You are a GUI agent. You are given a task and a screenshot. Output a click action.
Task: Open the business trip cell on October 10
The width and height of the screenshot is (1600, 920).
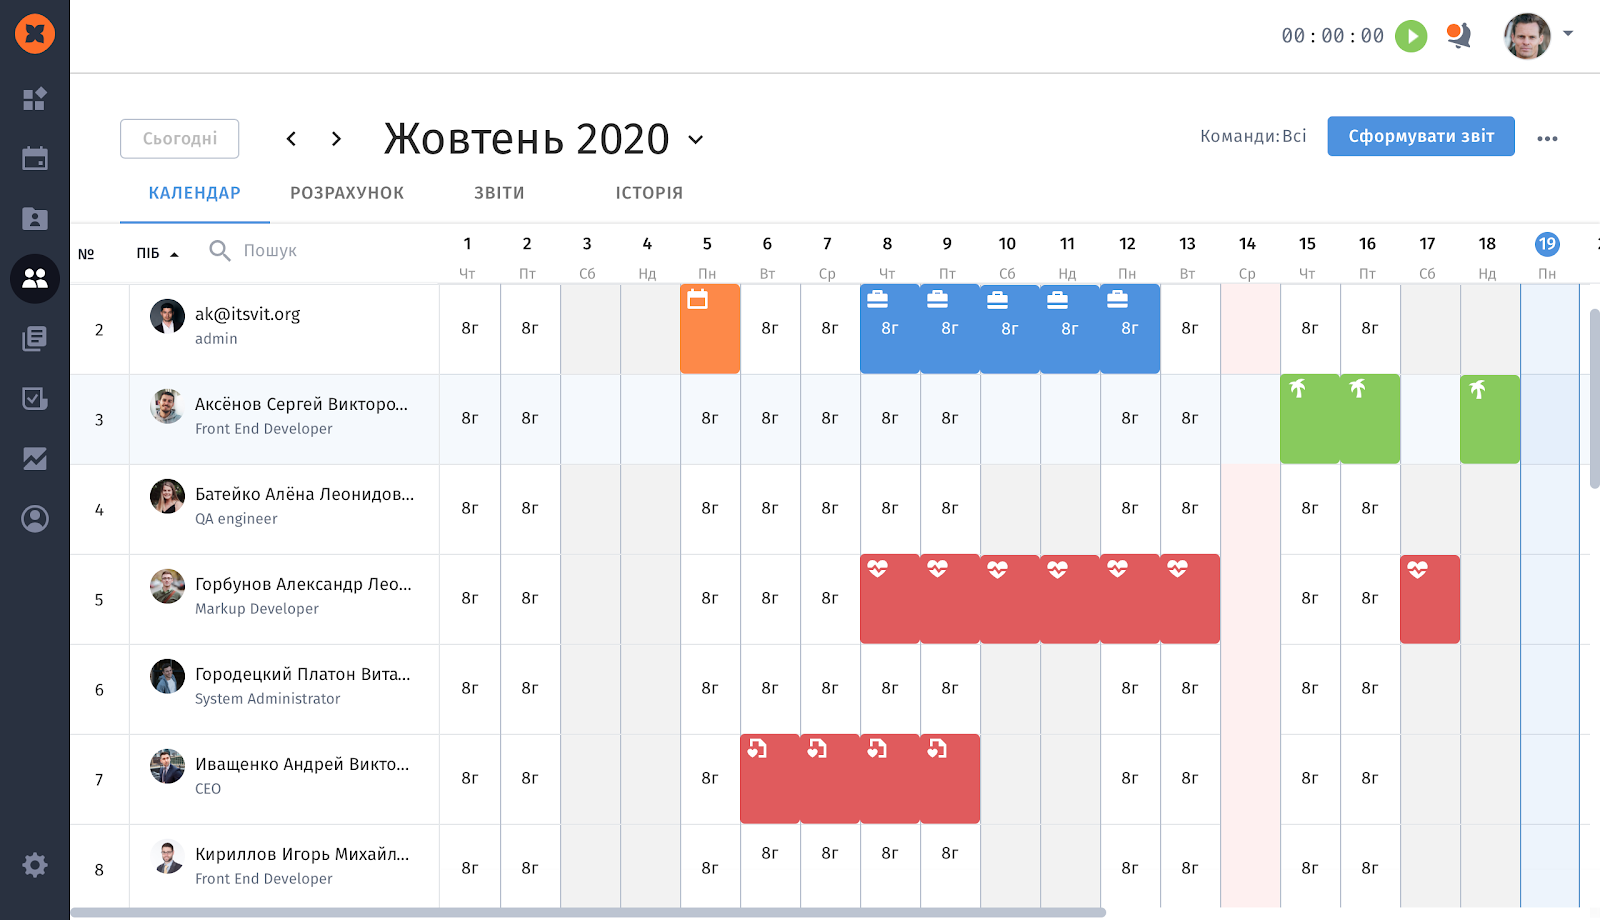(1010, 329)
